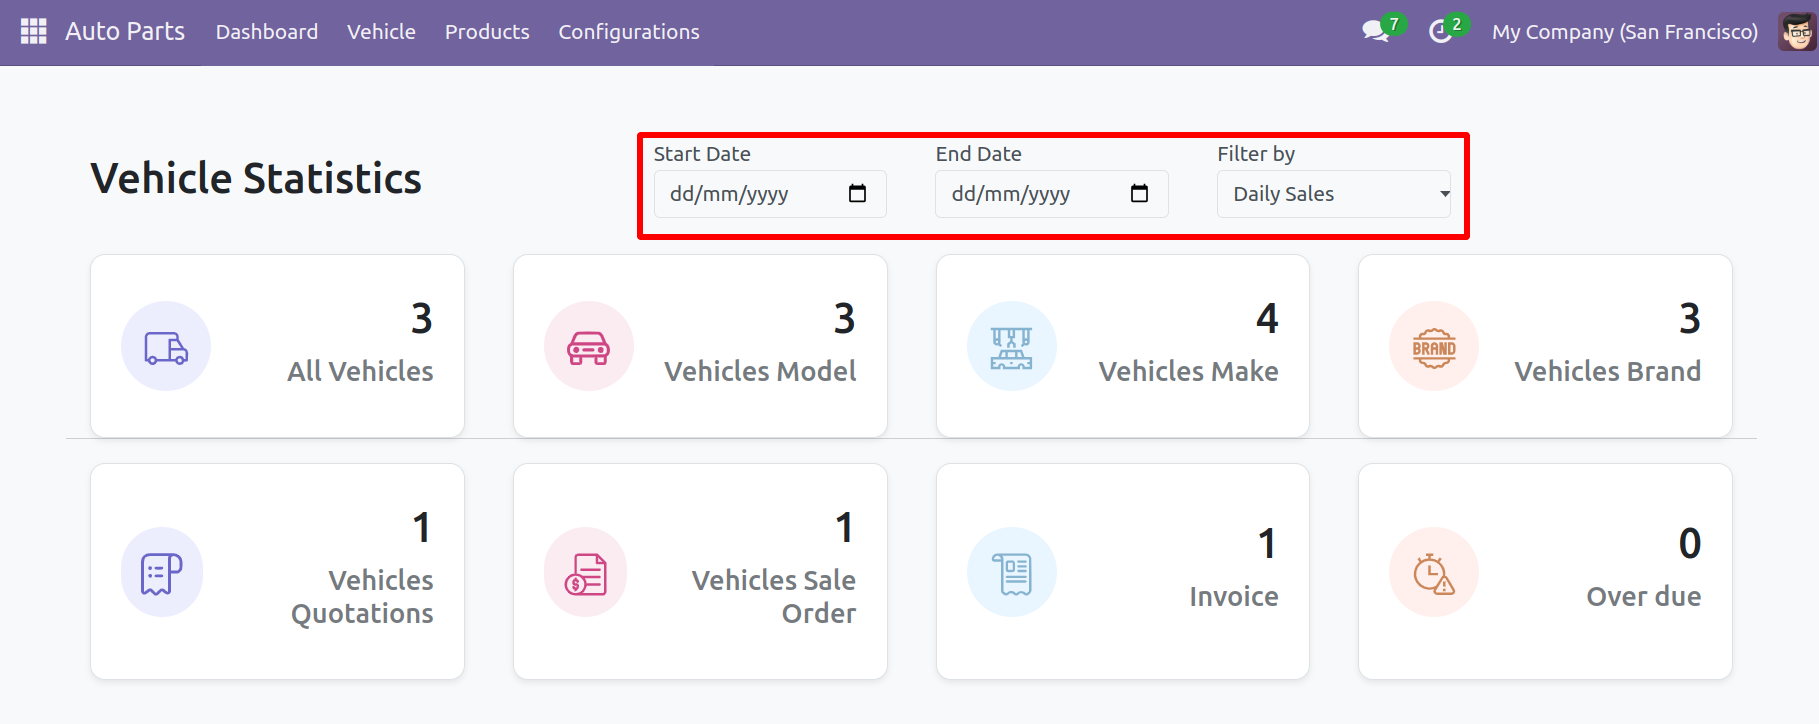Switch company via My Company (San Francisco)

pyautogui.click(x=1624, y=32)
